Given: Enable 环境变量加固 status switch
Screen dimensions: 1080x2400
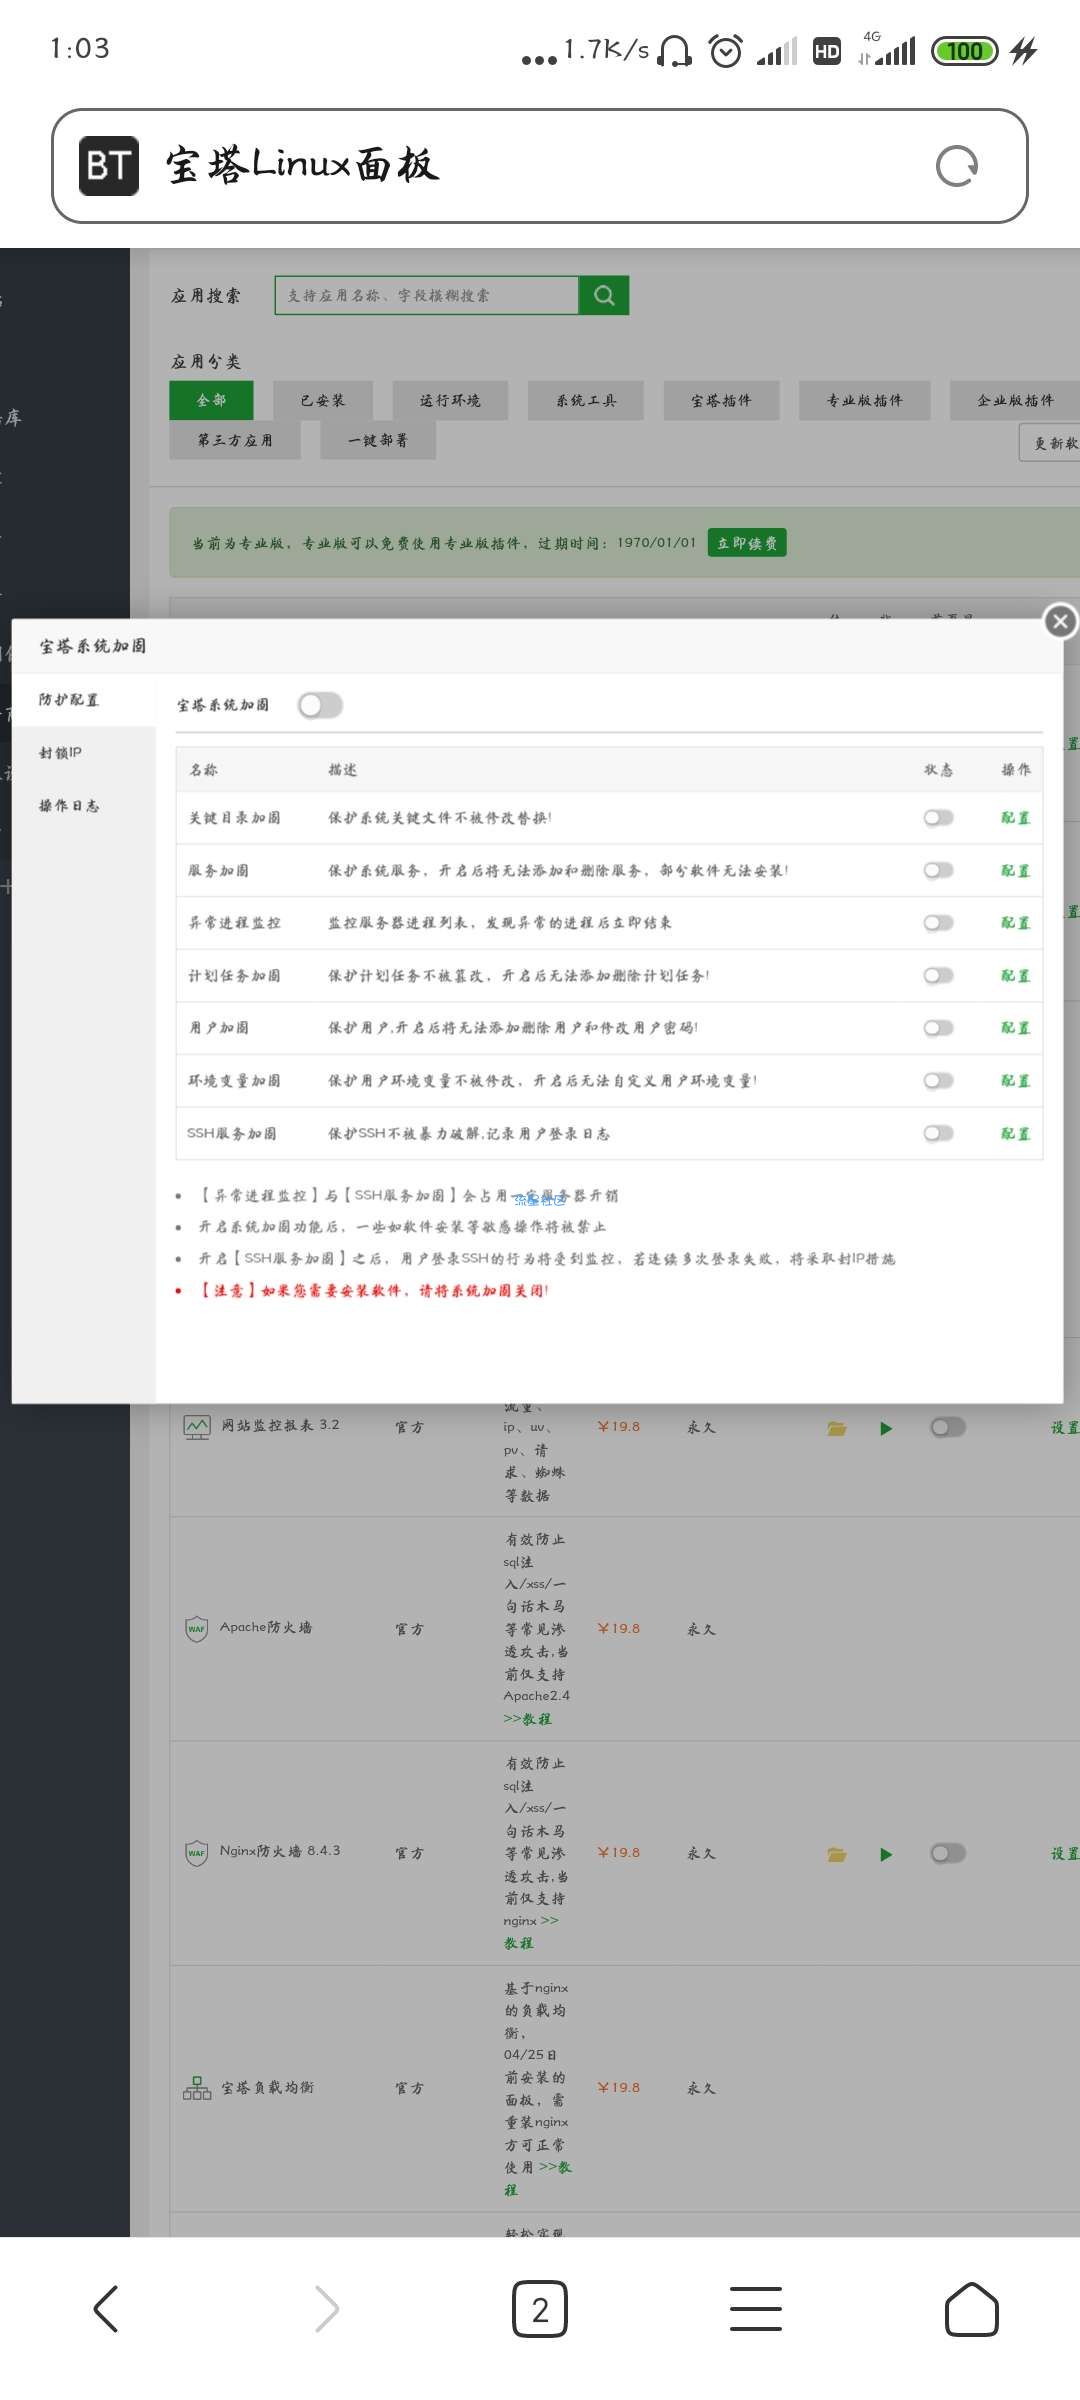Looking at the screenshot, I should pos(938,1081).
